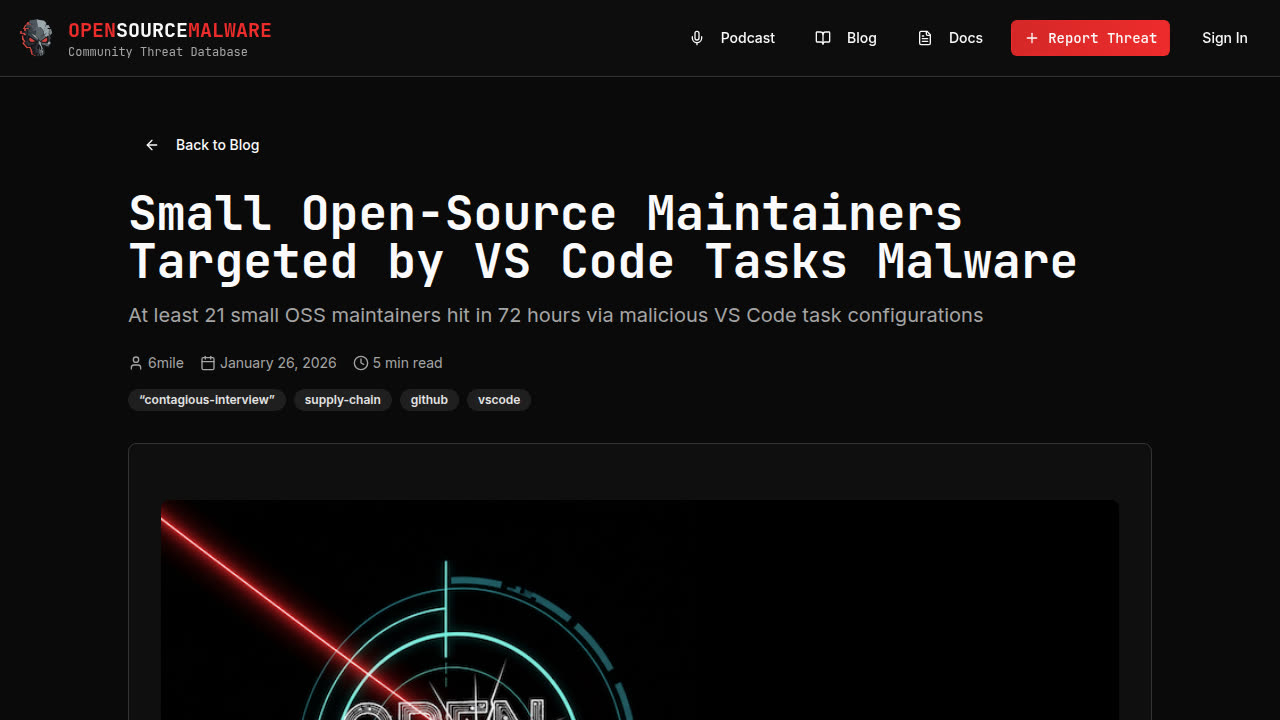Click the Report Threat button
The image size is (1280, 720).
coord(1090,38)
